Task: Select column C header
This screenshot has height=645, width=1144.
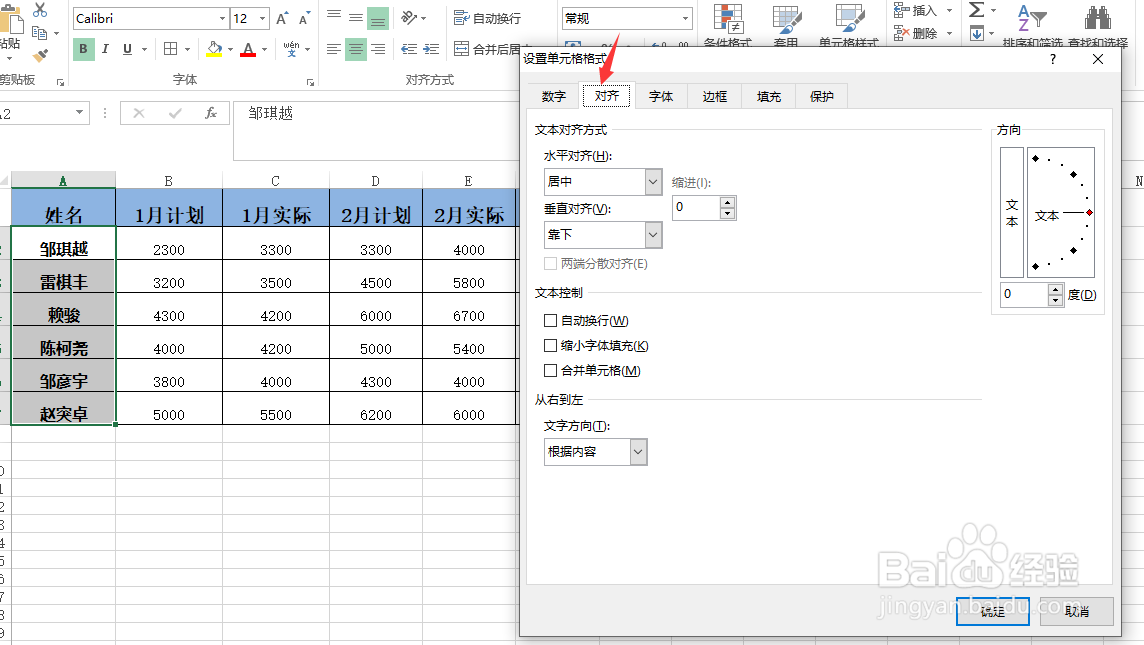Action: [275, 181]
